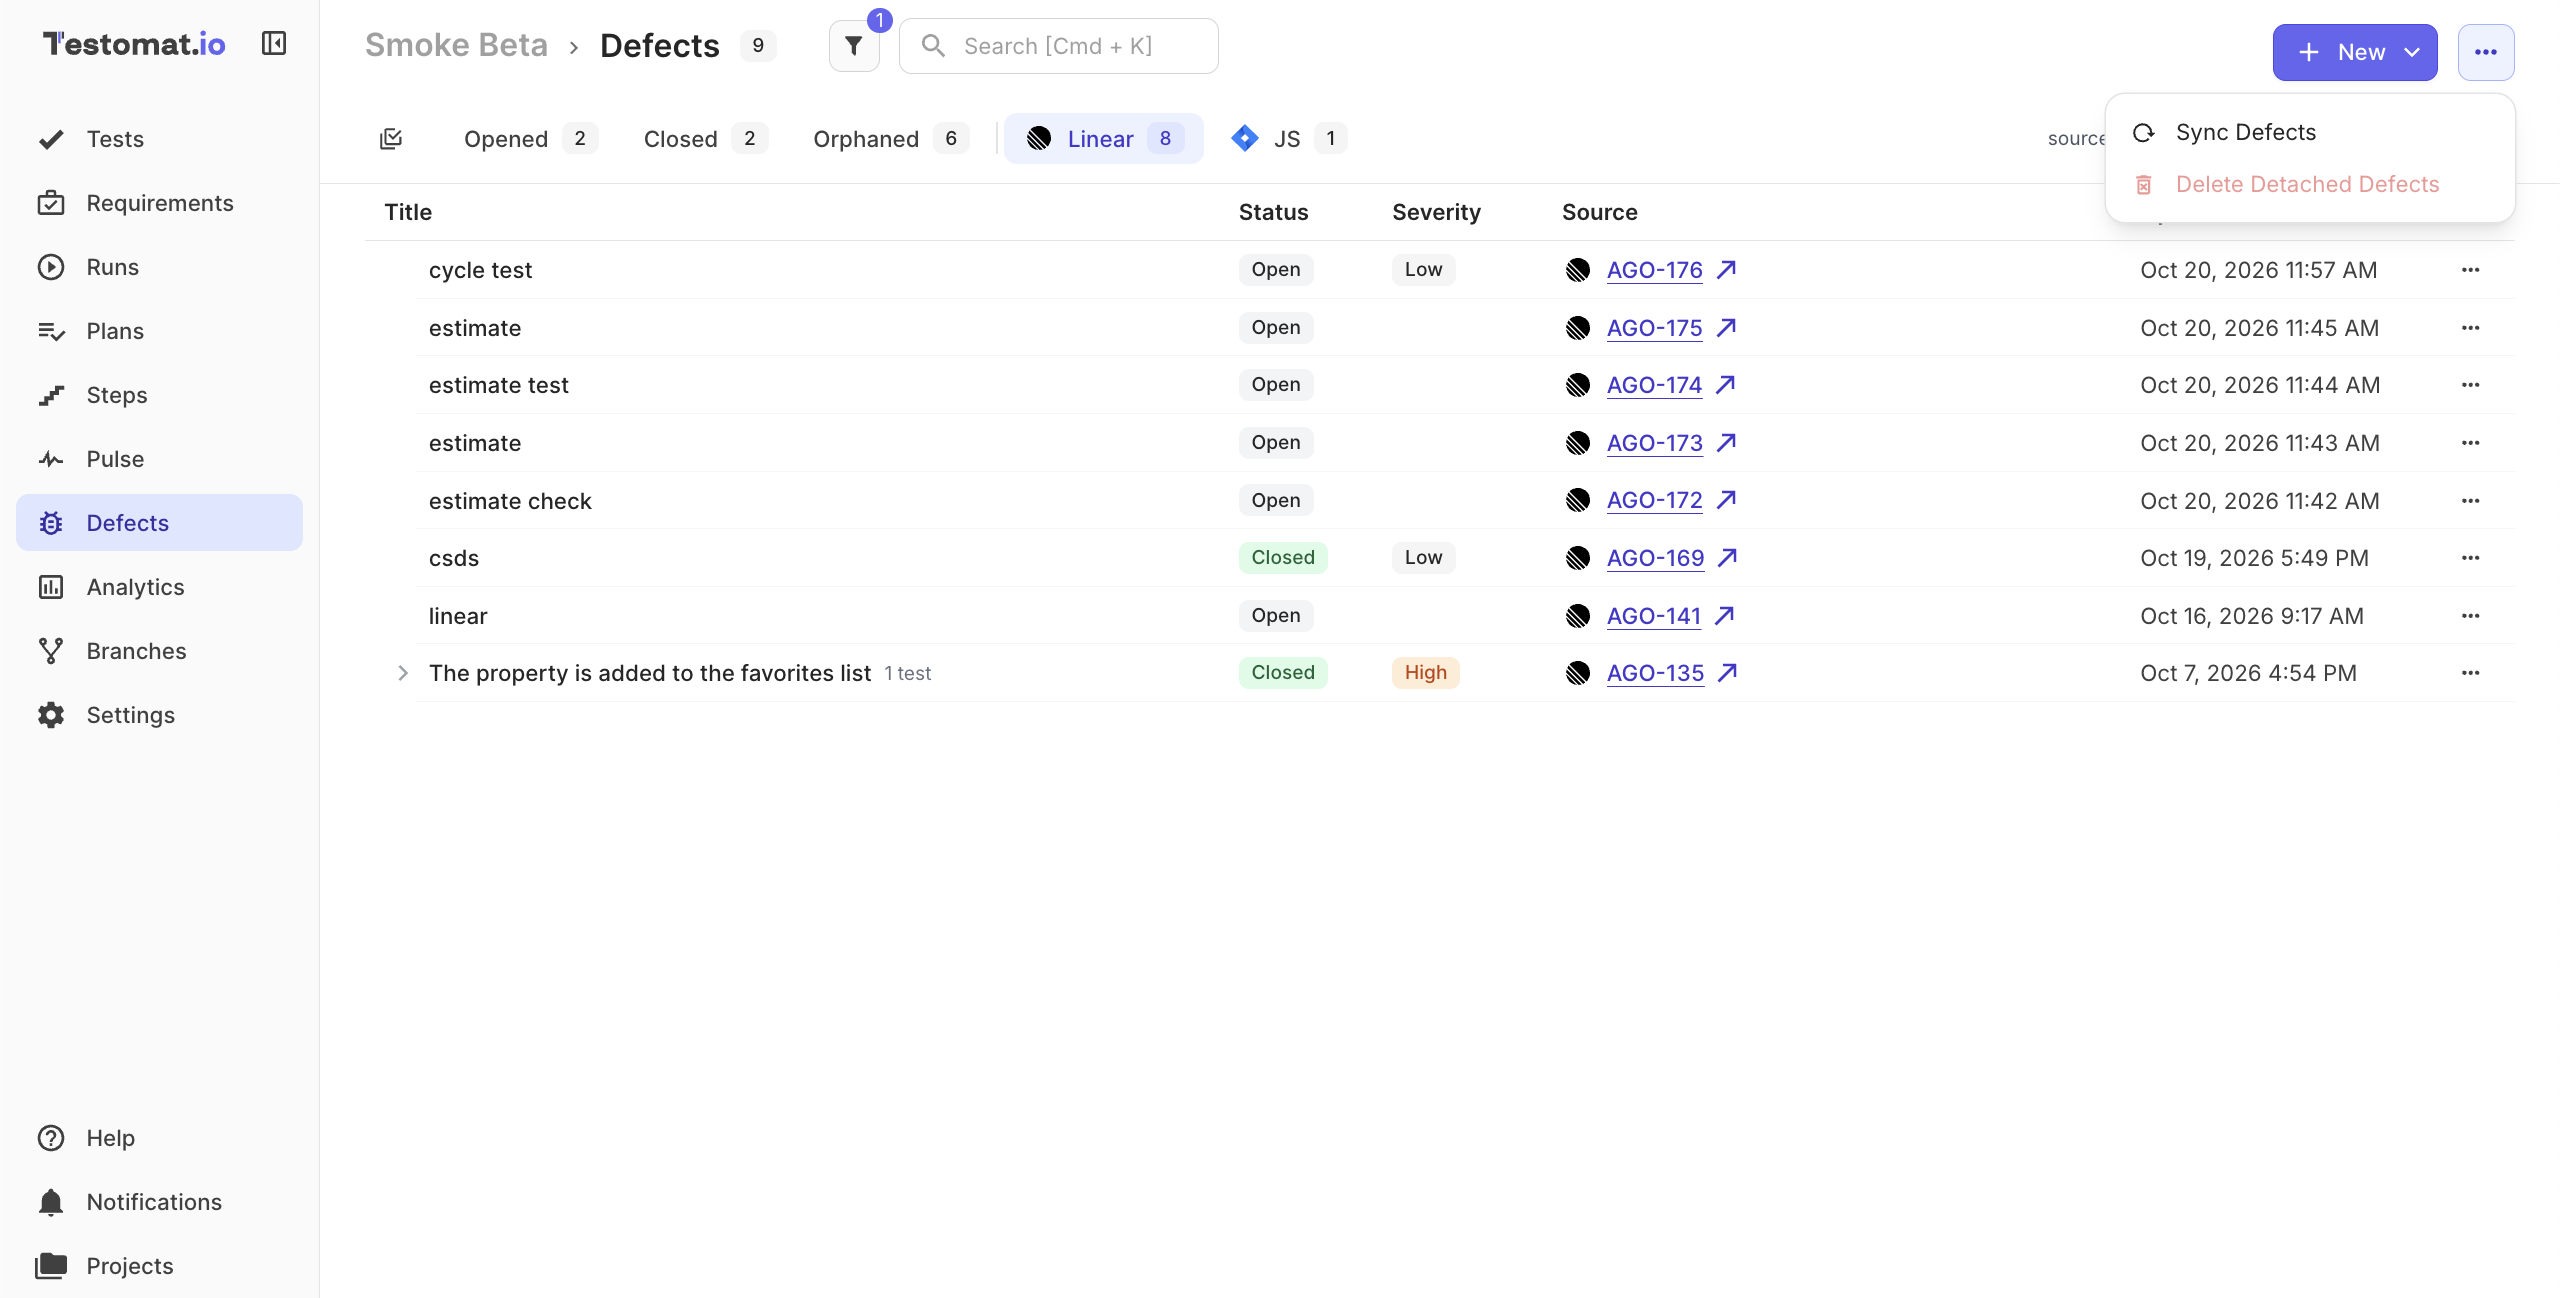Select the Linear source tab
The height and width of the screenshot is (1298, 2560).
point(1104,139)
